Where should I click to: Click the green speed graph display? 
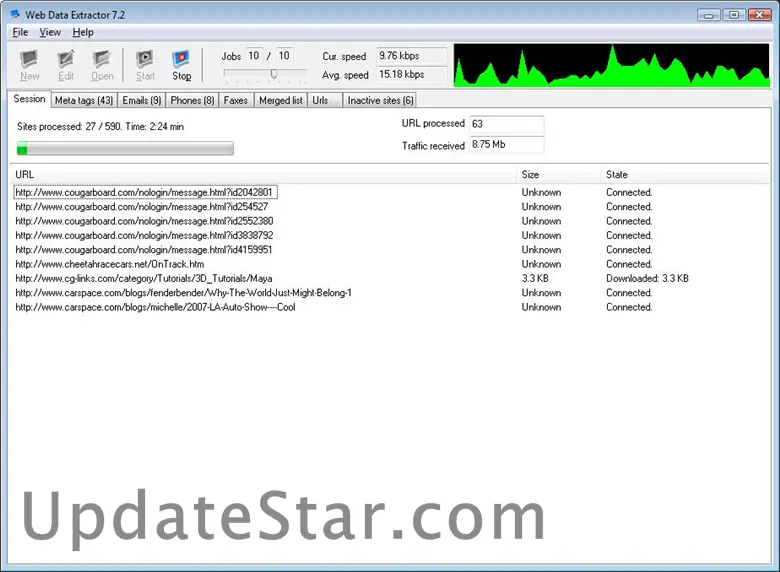click(x=611, y=65)
